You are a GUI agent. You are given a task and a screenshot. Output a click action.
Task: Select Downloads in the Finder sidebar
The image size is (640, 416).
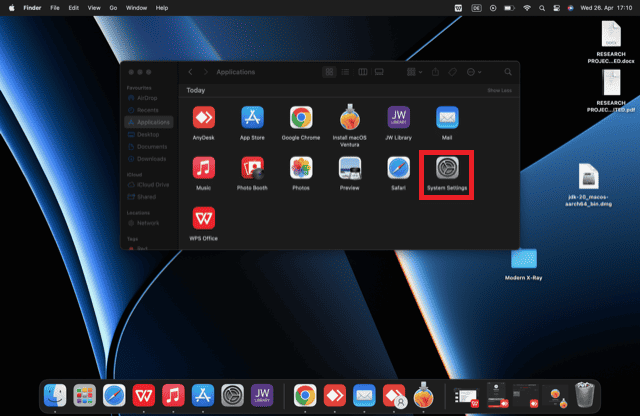(x=151, y=158)
